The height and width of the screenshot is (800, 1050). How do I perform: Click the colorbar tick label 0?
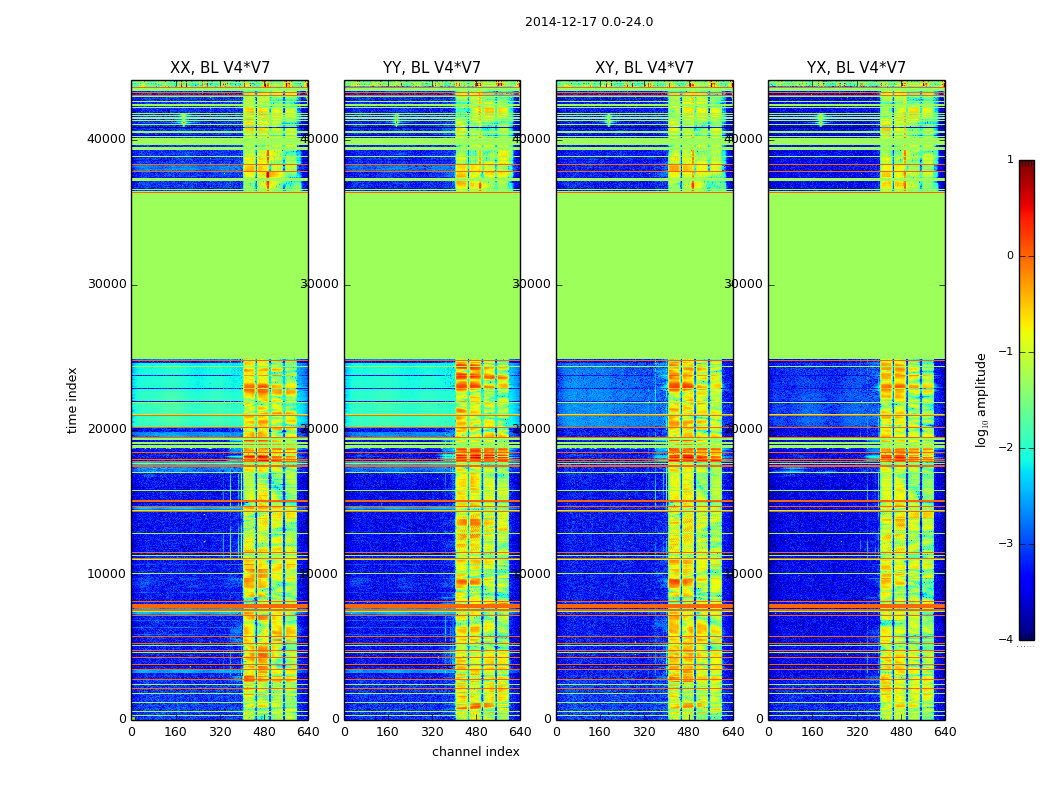[x=1010, y=256]
